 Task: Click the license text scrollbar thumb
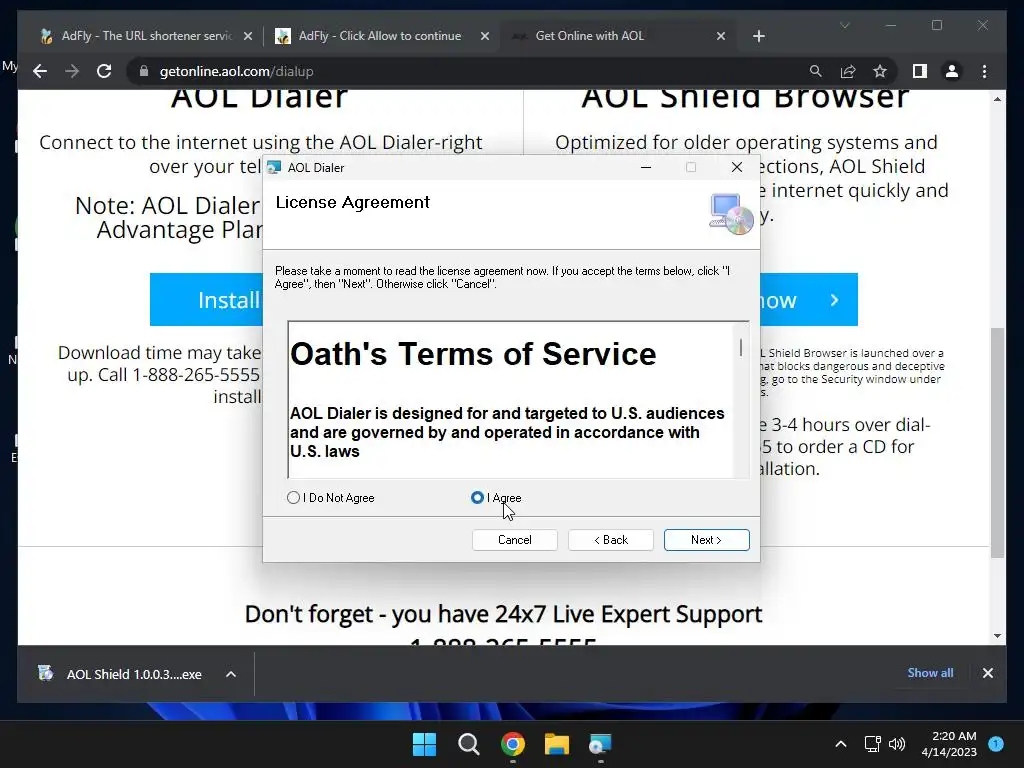pyautogui.click(x=741, y=347)
